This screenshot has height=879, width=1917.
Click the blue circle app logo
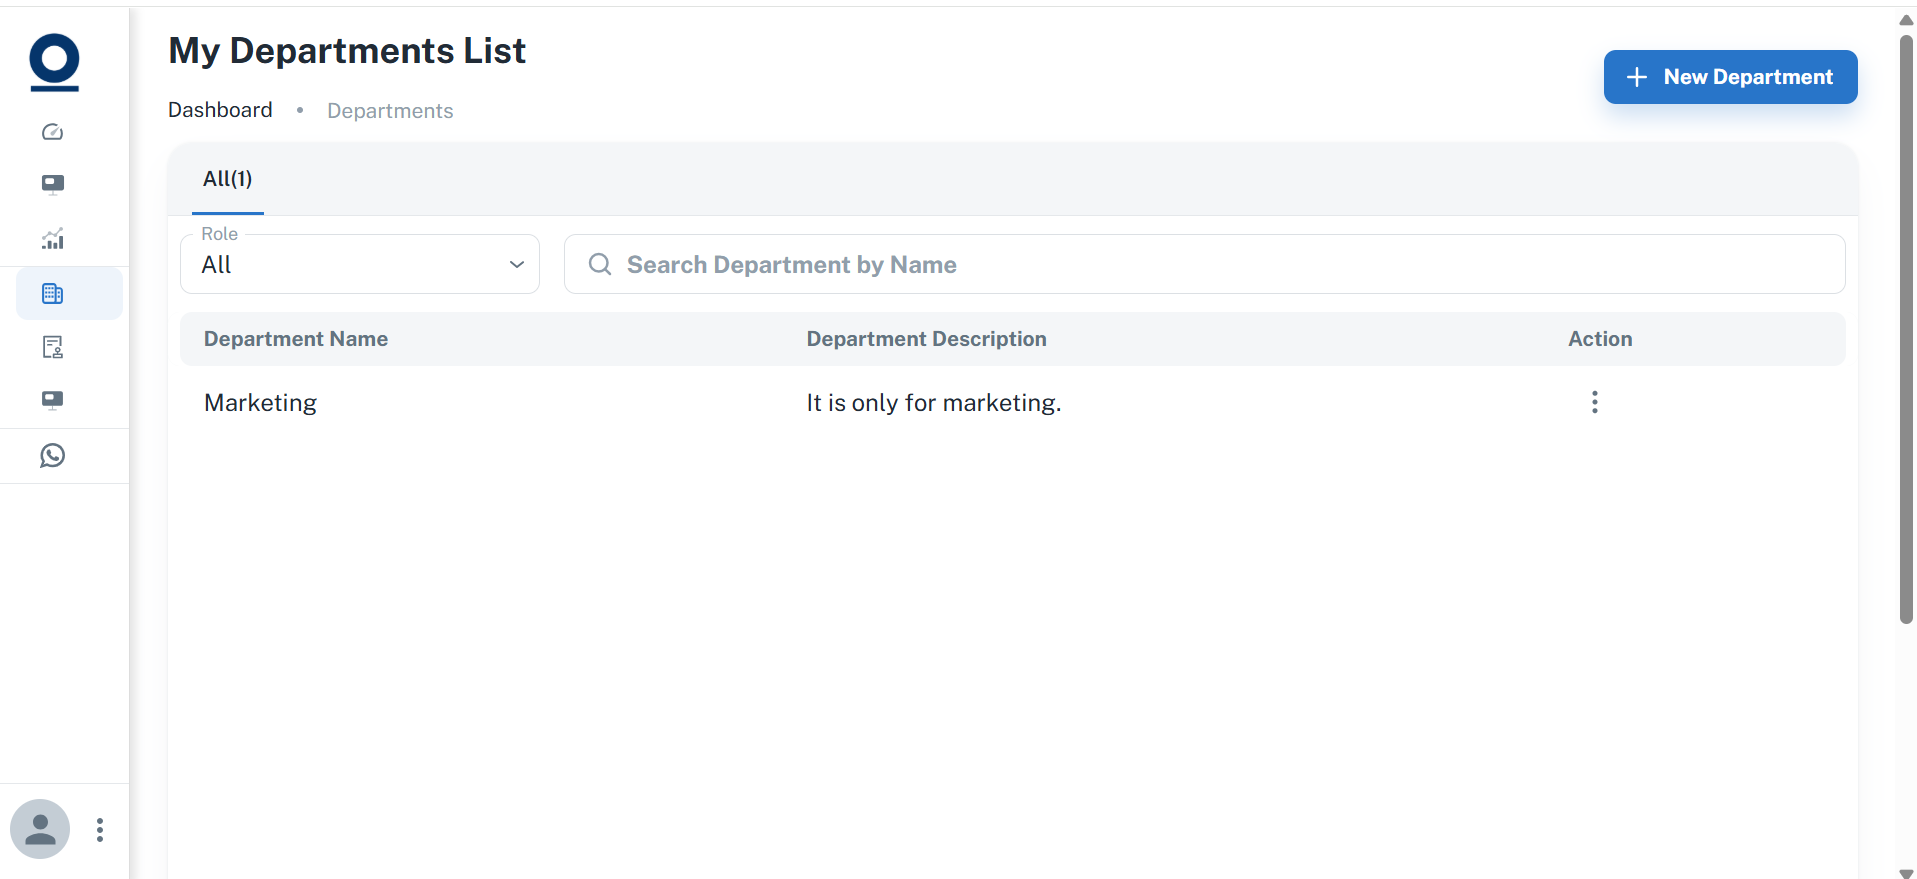(54, 62)
